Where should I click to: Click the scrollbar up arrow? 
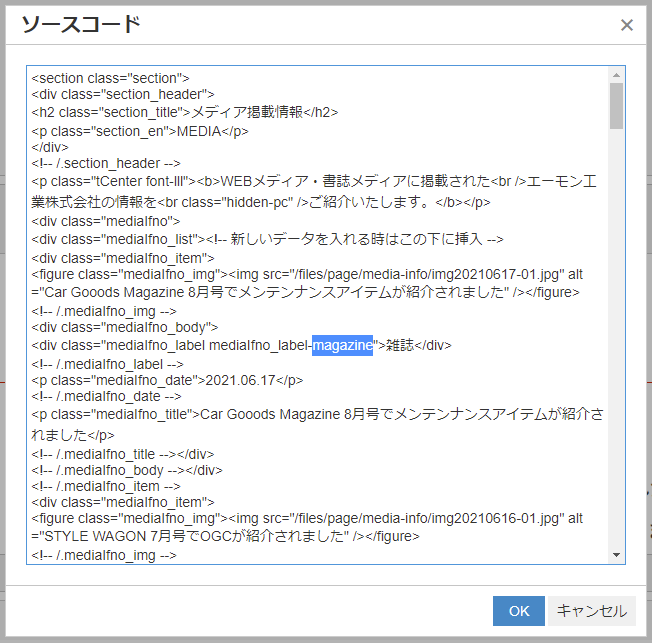coord(616,75)
